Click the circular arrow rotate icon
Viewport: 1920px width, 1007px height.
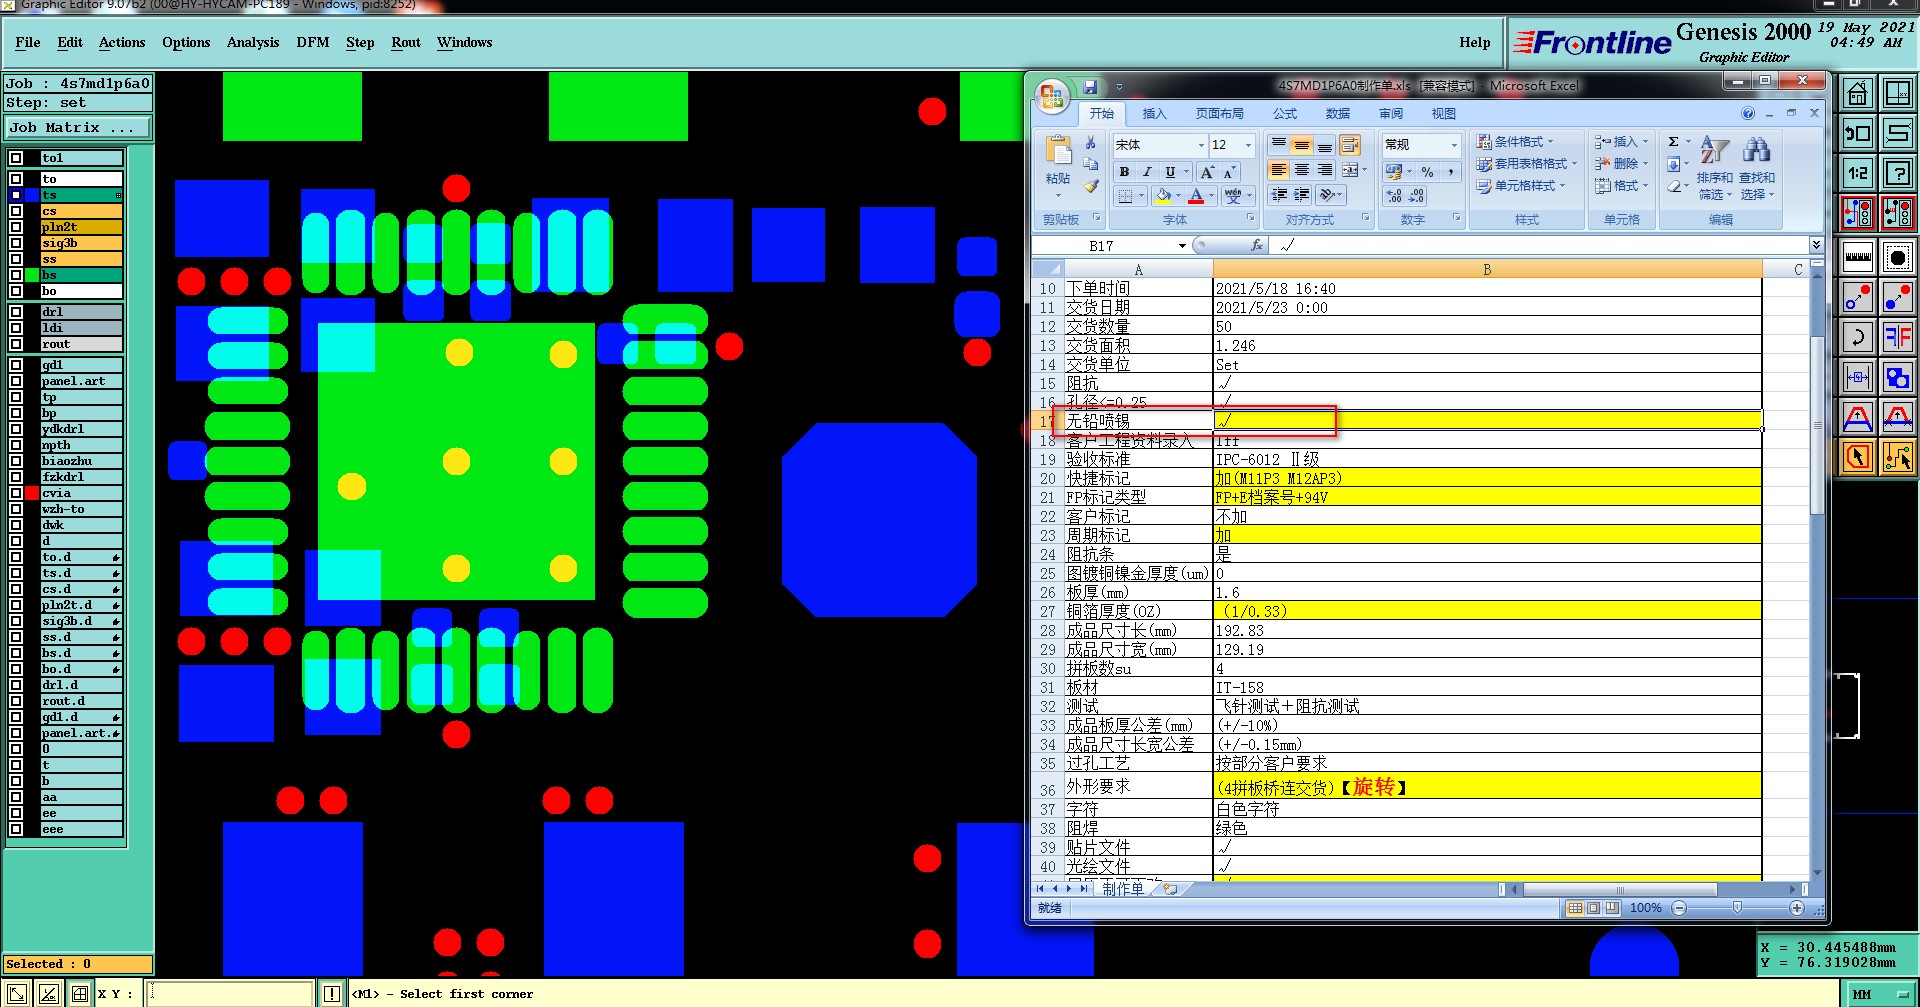[x=1858, y=337]
